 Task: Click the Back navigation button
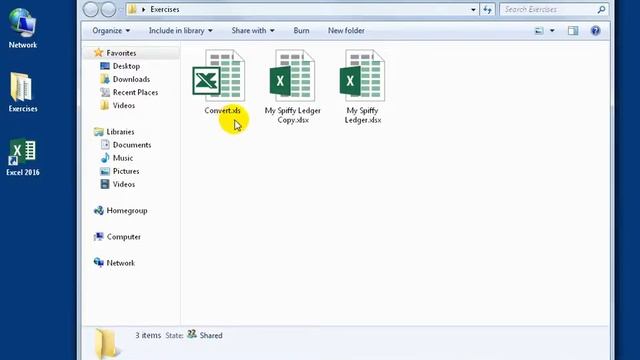pyautogui.click(x=91, y=9)
